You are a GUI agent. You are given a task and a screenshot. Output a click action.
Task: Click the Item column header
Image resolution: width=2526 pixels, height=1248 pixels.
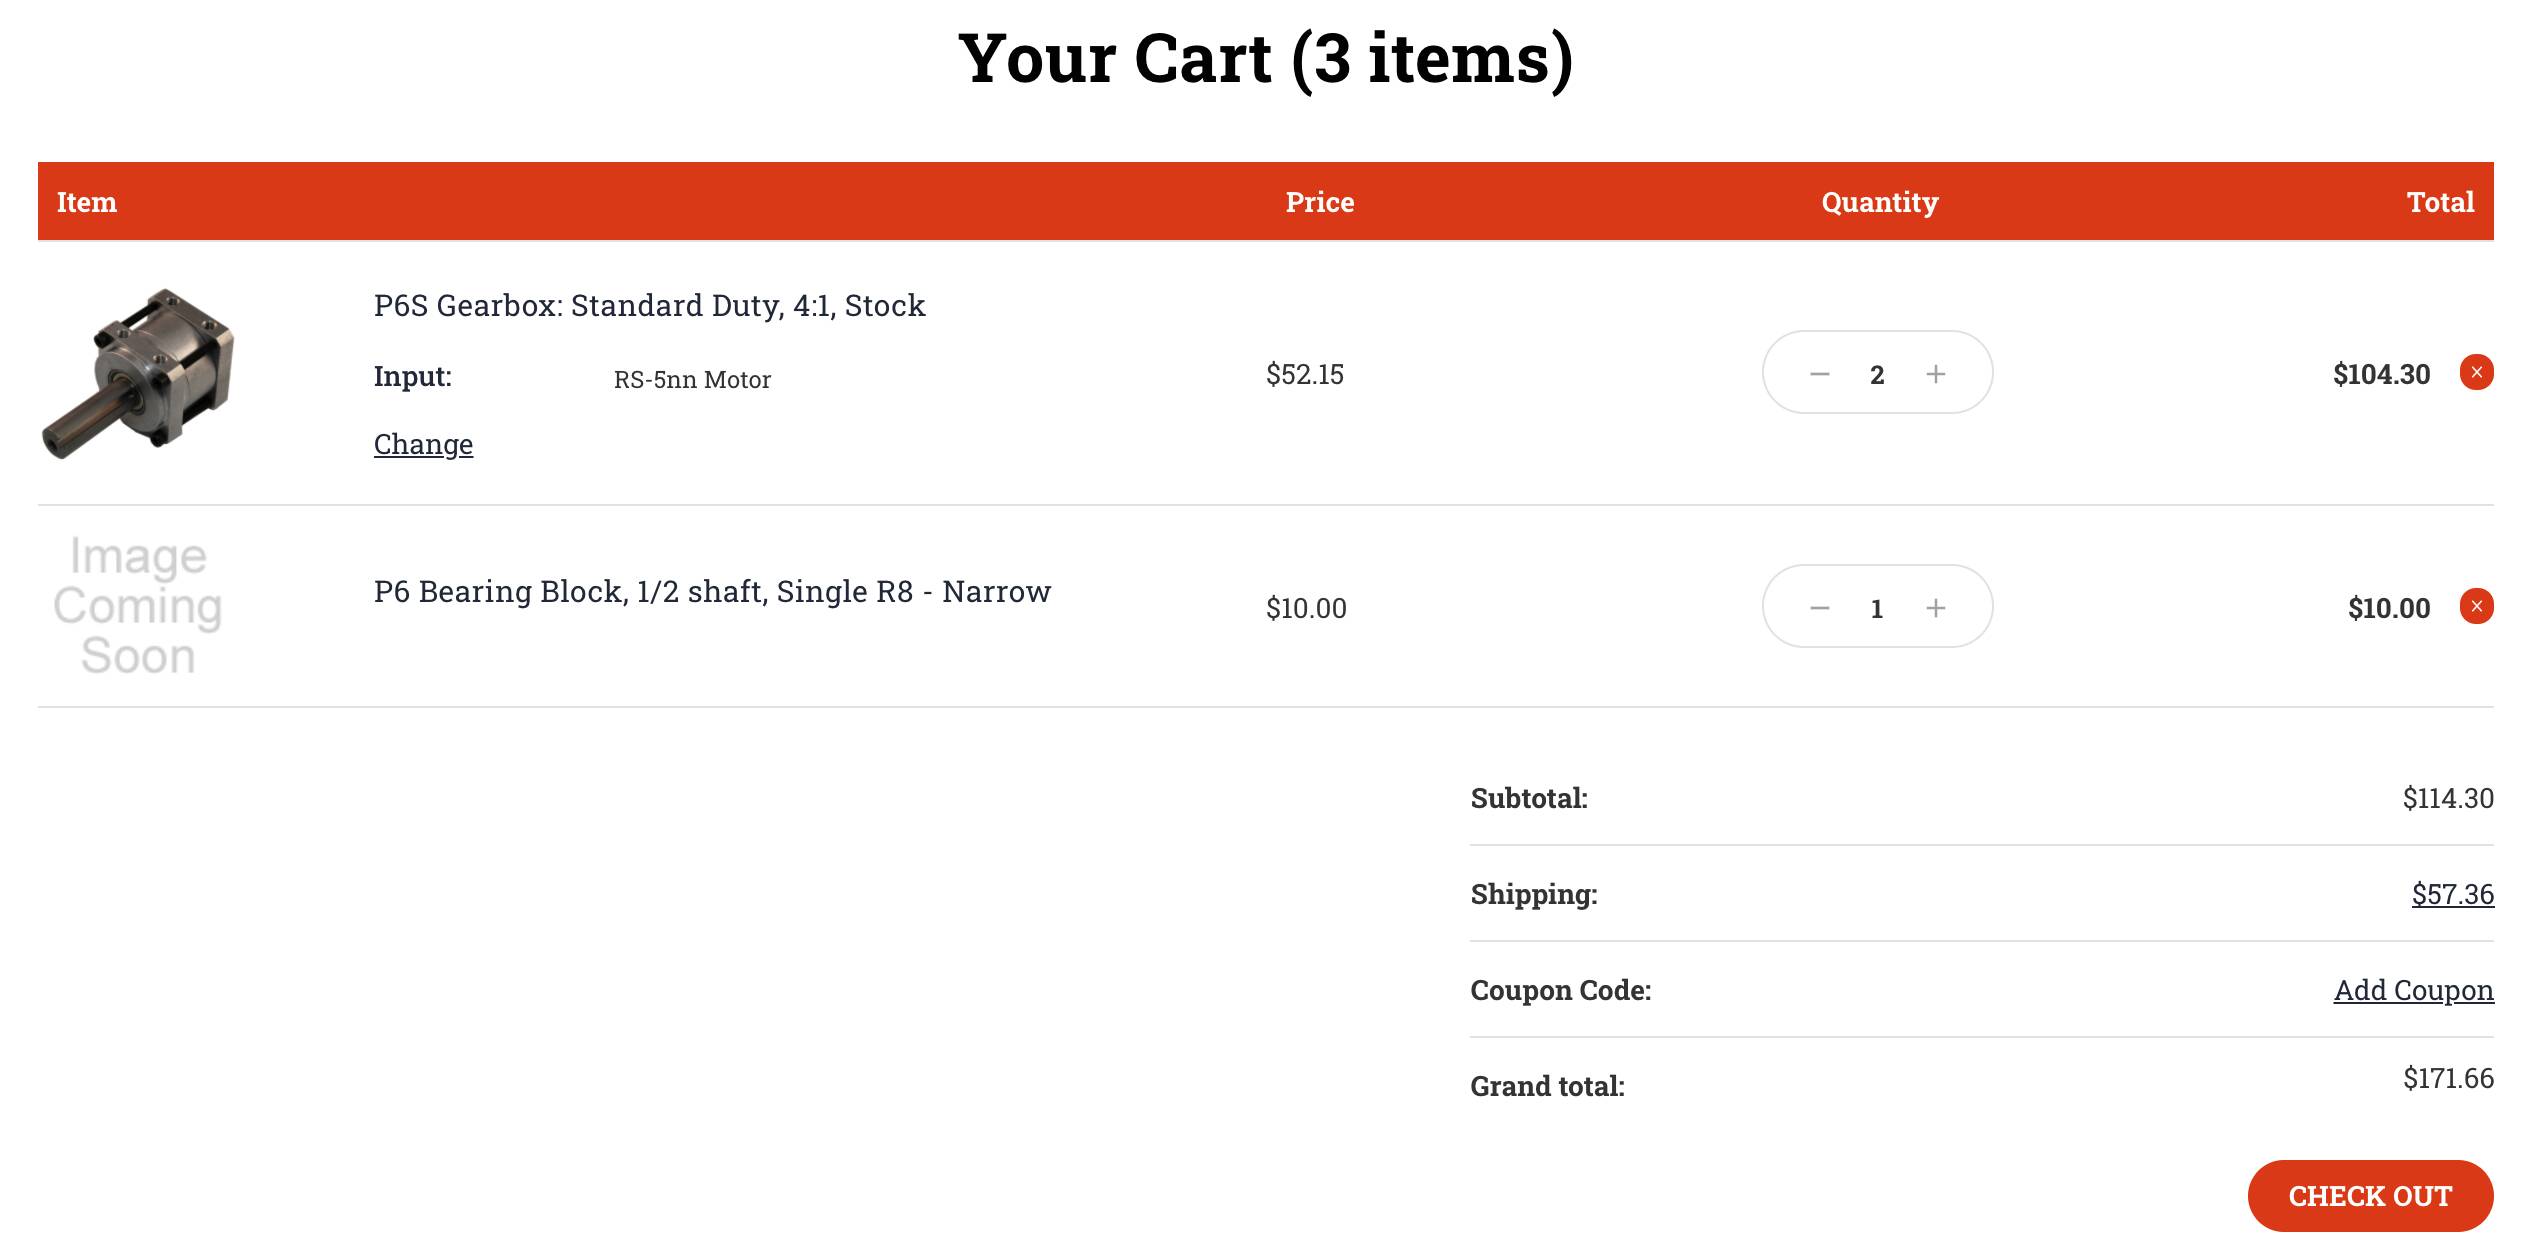[x=87, y=202]
